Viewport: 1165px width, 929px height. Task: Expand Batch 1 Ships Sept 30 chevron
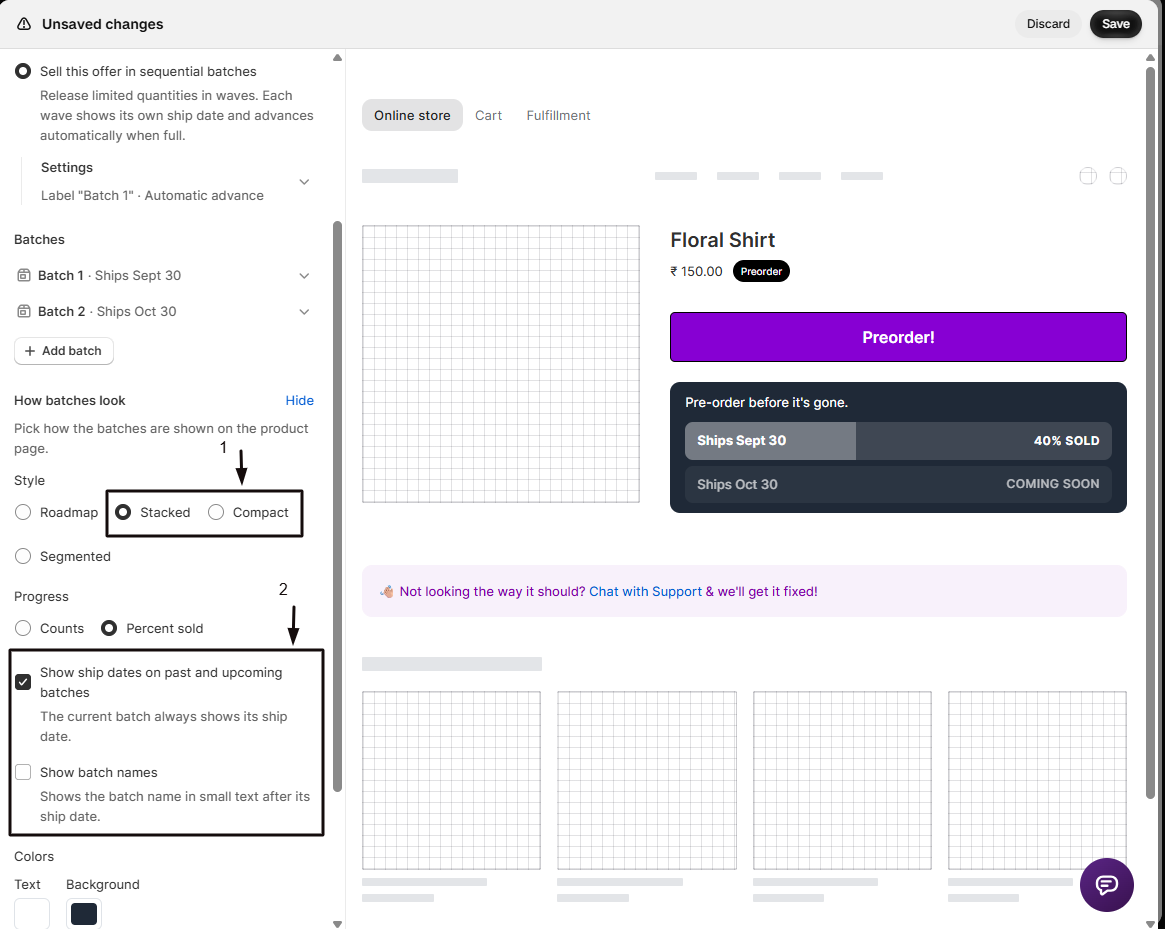[x=304, y=276]
